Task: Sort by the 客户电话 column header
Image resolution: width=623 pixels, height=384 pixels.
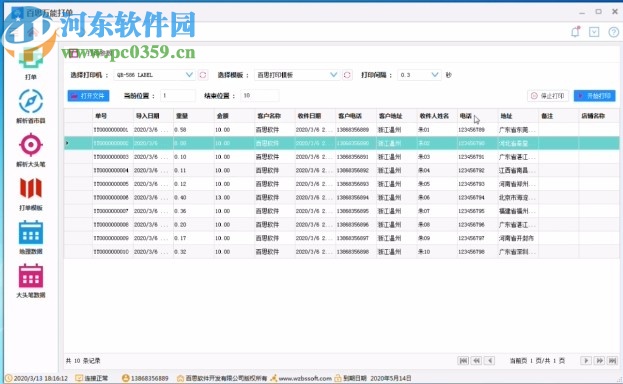Action: (356, 116)
